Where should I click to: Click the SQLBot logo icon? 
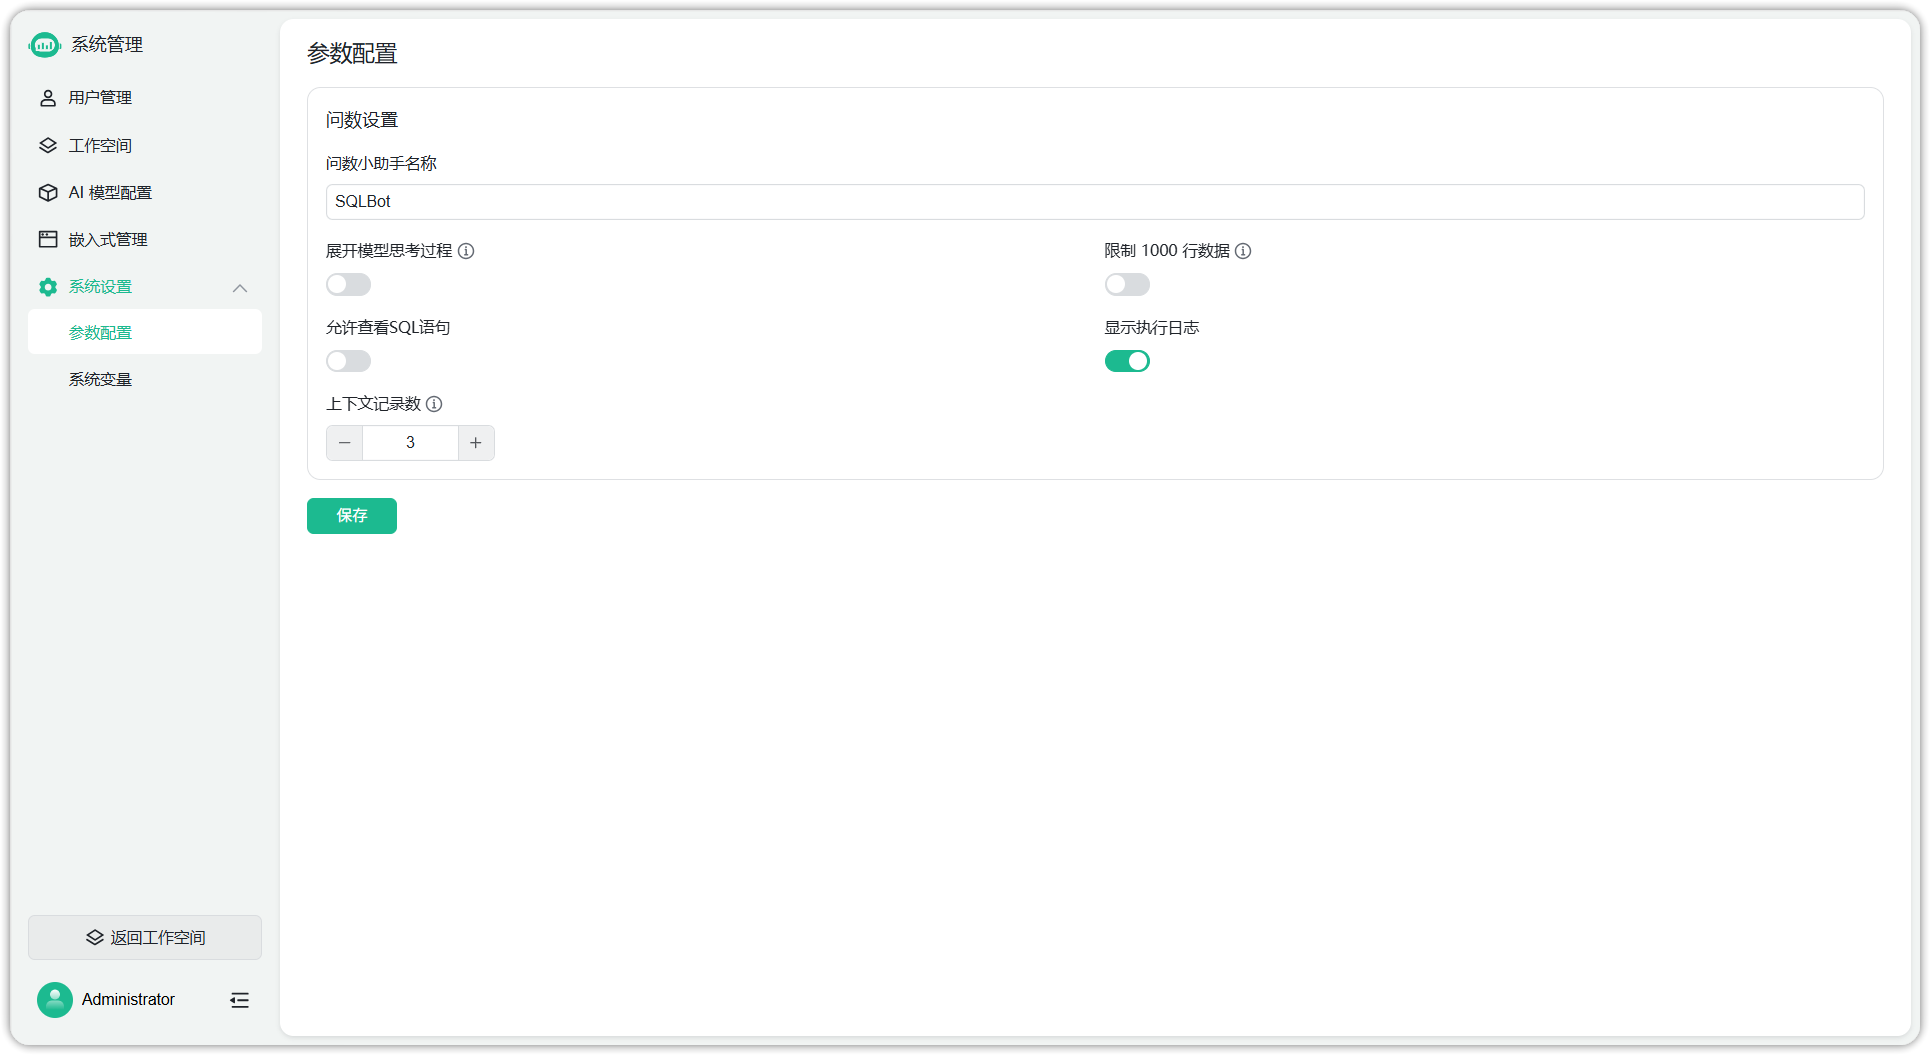click(45, 44)
